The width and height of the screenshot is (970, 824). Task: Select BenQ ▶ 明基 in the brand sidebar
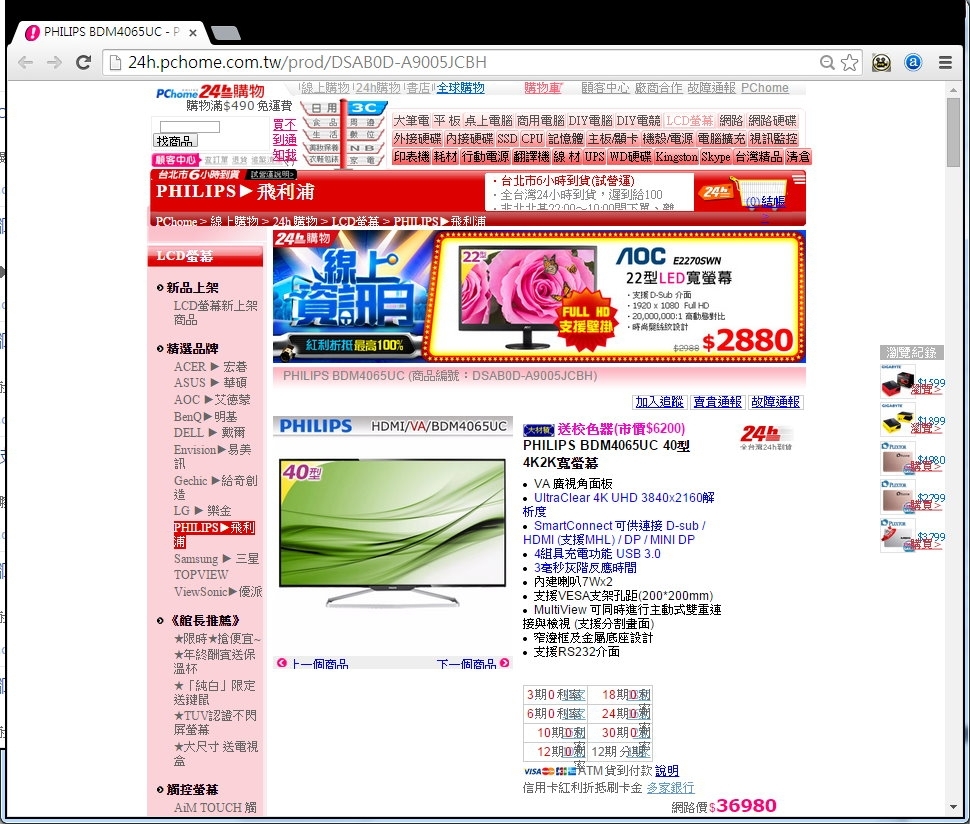pyautogui.click(x=205, y=416)
